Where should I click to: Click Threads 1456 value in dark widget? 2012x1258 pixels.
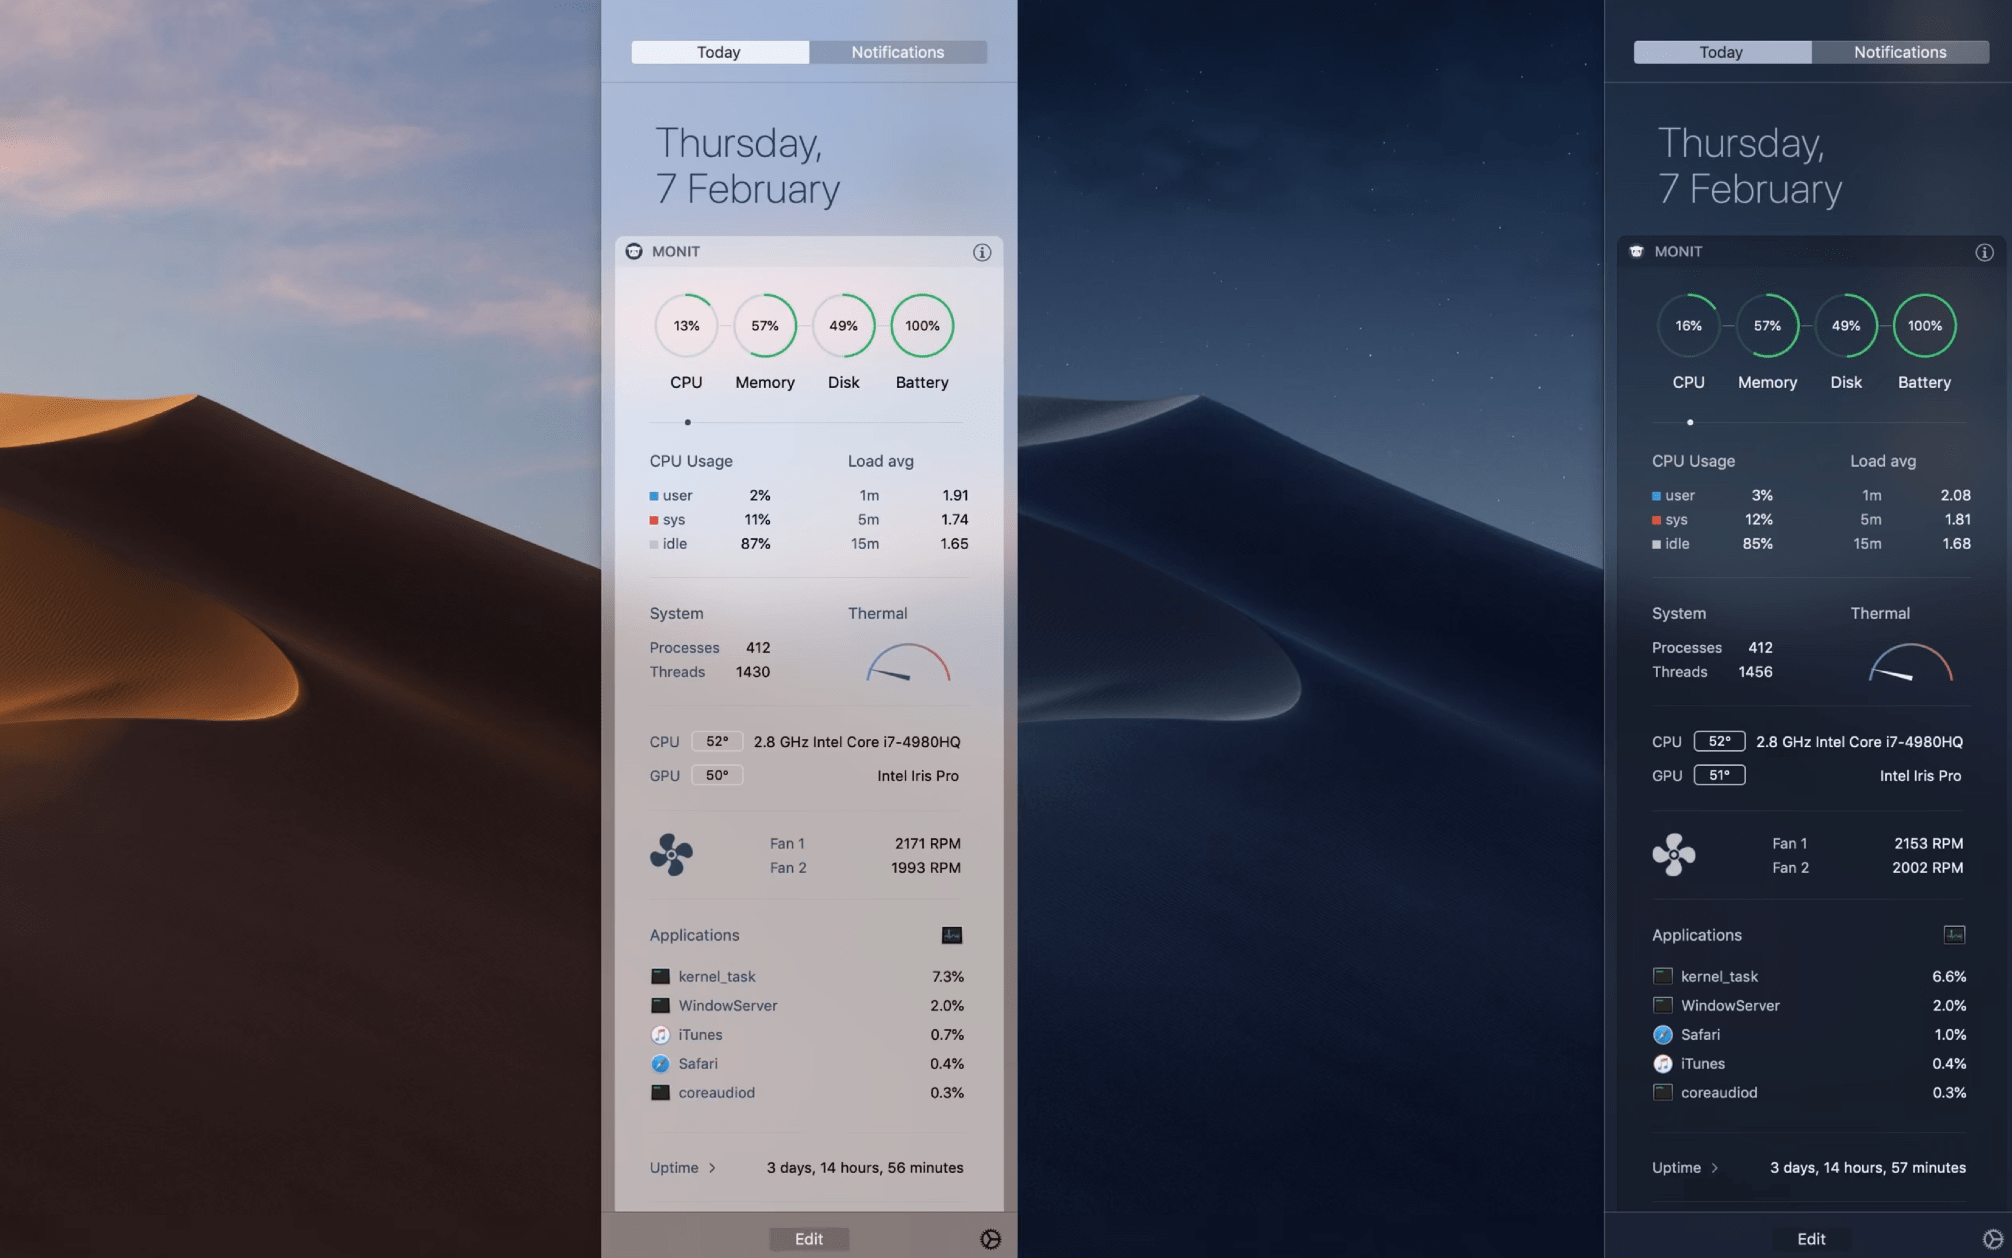click(1755, 672)
